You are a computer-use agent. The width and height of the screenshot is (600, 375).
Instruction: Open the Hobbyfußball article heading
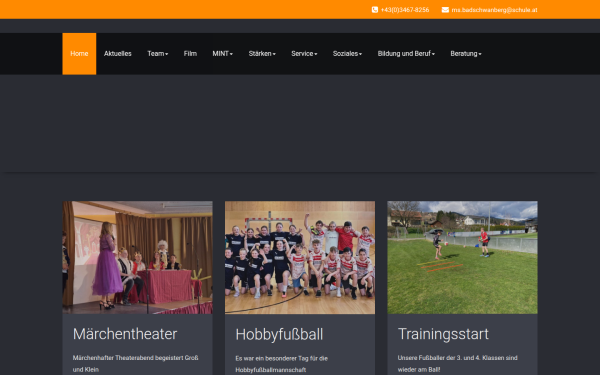[279, 334]
